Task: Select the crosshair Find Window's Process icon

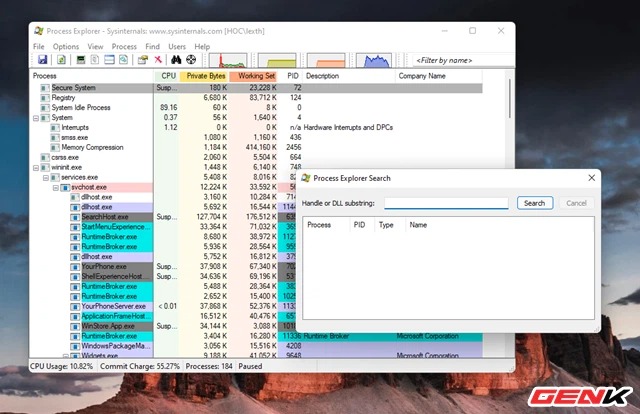Action: [192, 60]
